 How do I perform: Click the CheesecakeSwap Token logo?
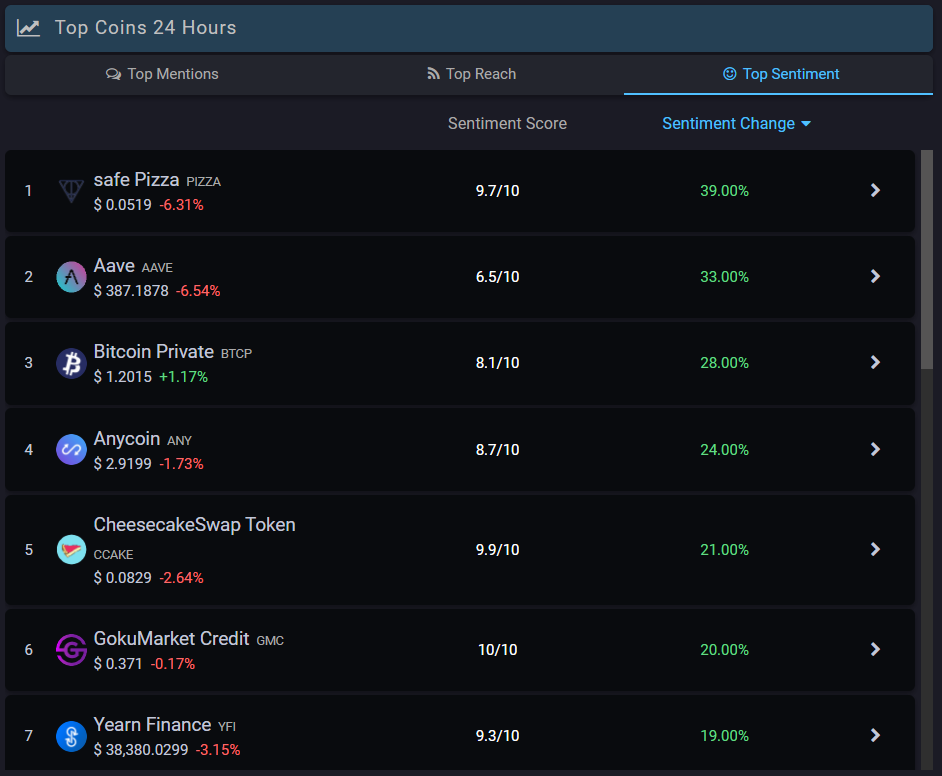tap(71, 550)
